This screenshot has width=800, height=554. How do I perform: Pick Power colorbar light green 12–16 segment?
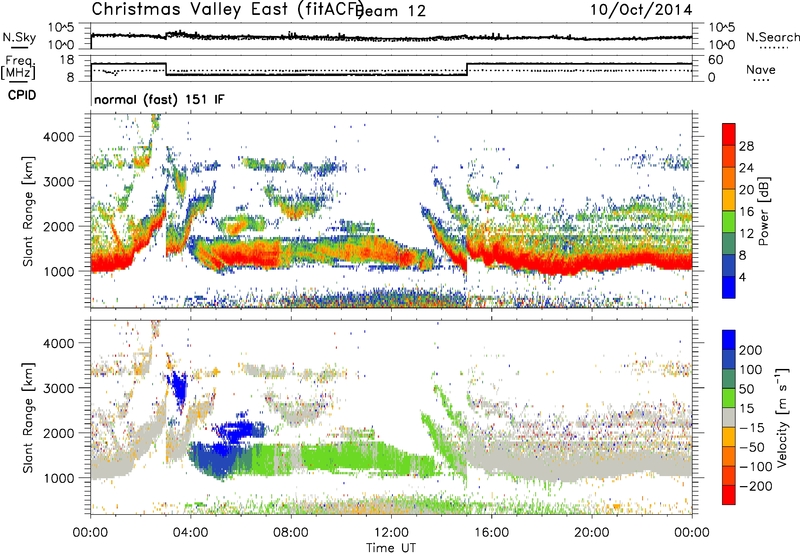729,222
